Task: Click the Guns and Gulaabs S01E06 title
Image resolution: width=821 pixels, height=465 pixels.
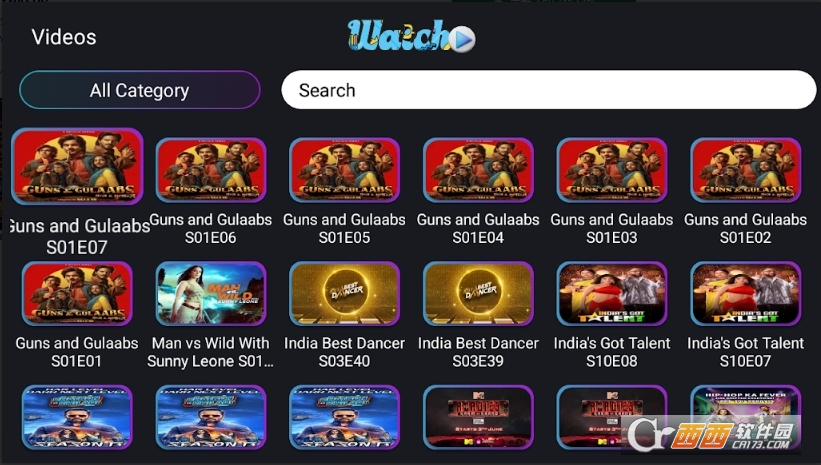Action: [x=210, y=228]
